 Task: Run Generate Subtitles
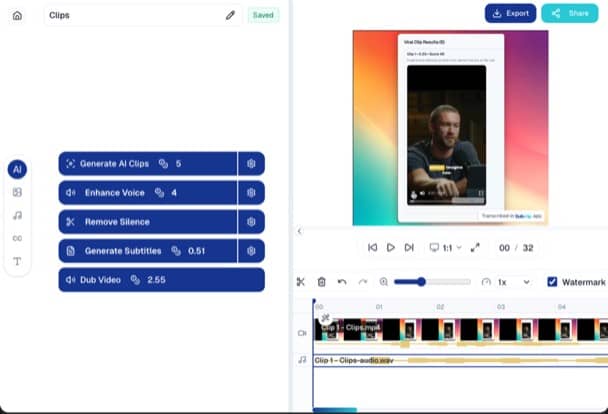coord(148,251)
